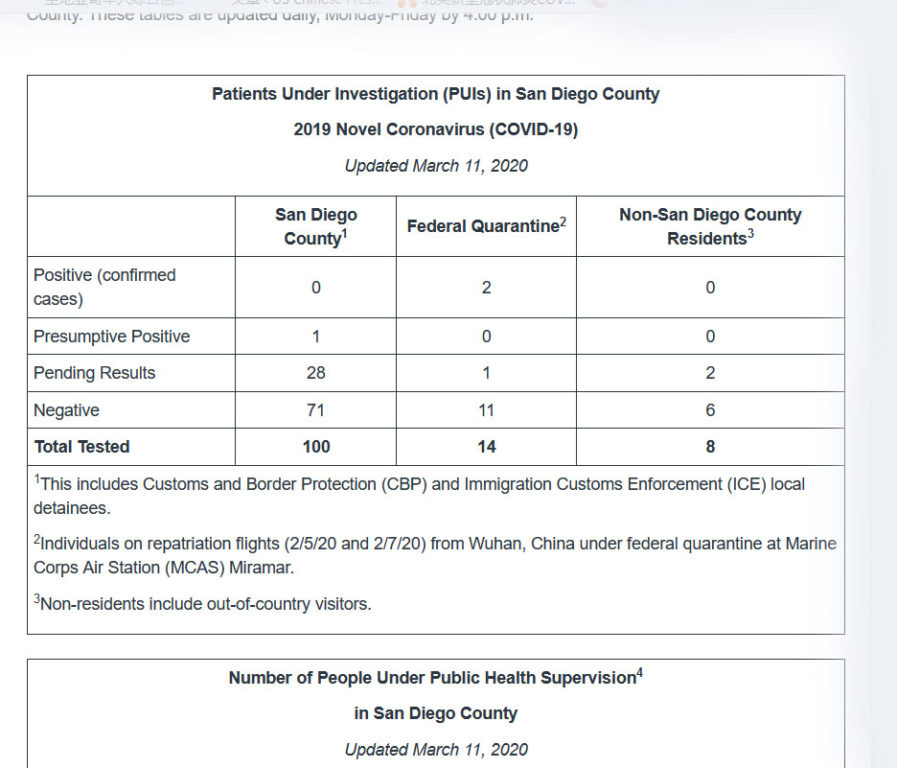
Task: Click footnote 3 about out-of-country visitors
Action: tap(203, 603)
